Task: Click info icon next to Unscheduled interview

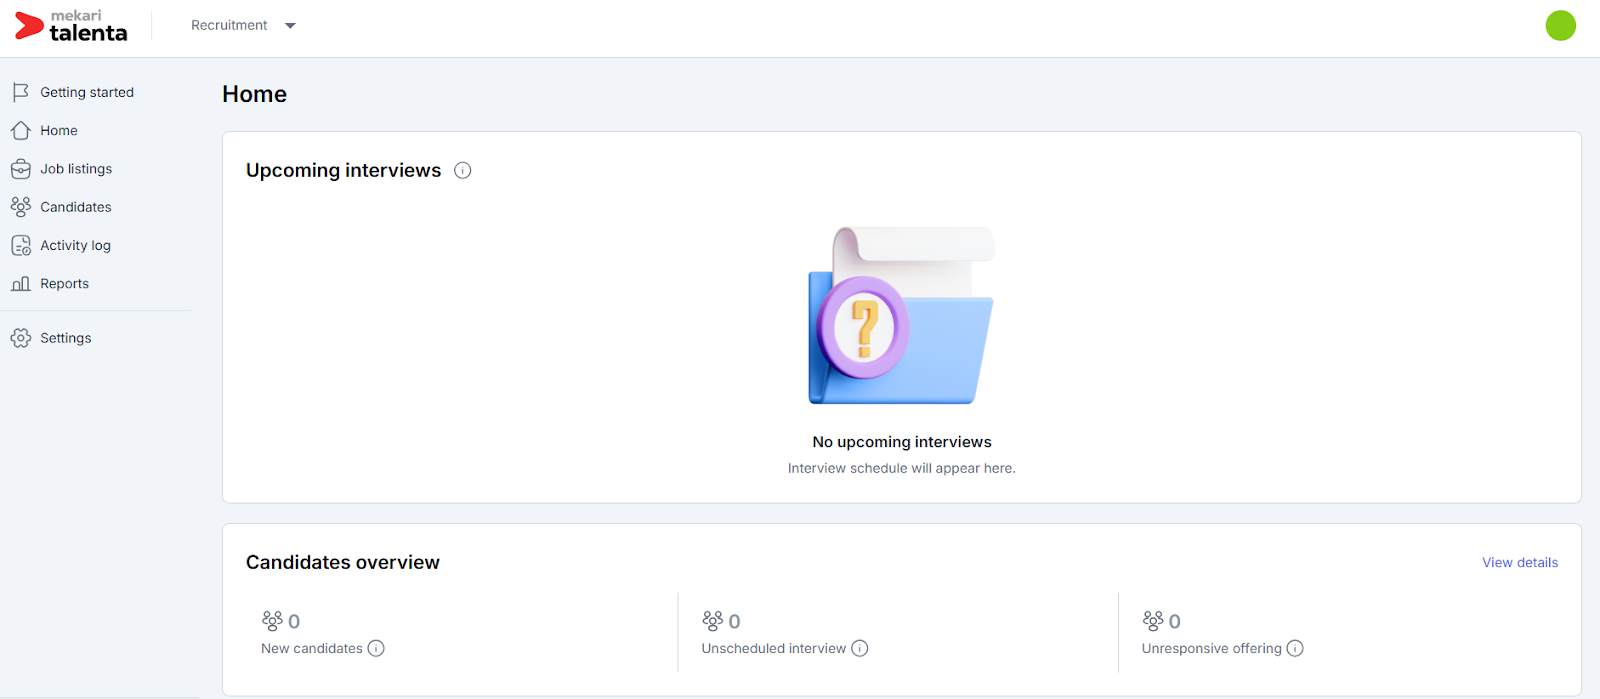Action: (859, 648)
